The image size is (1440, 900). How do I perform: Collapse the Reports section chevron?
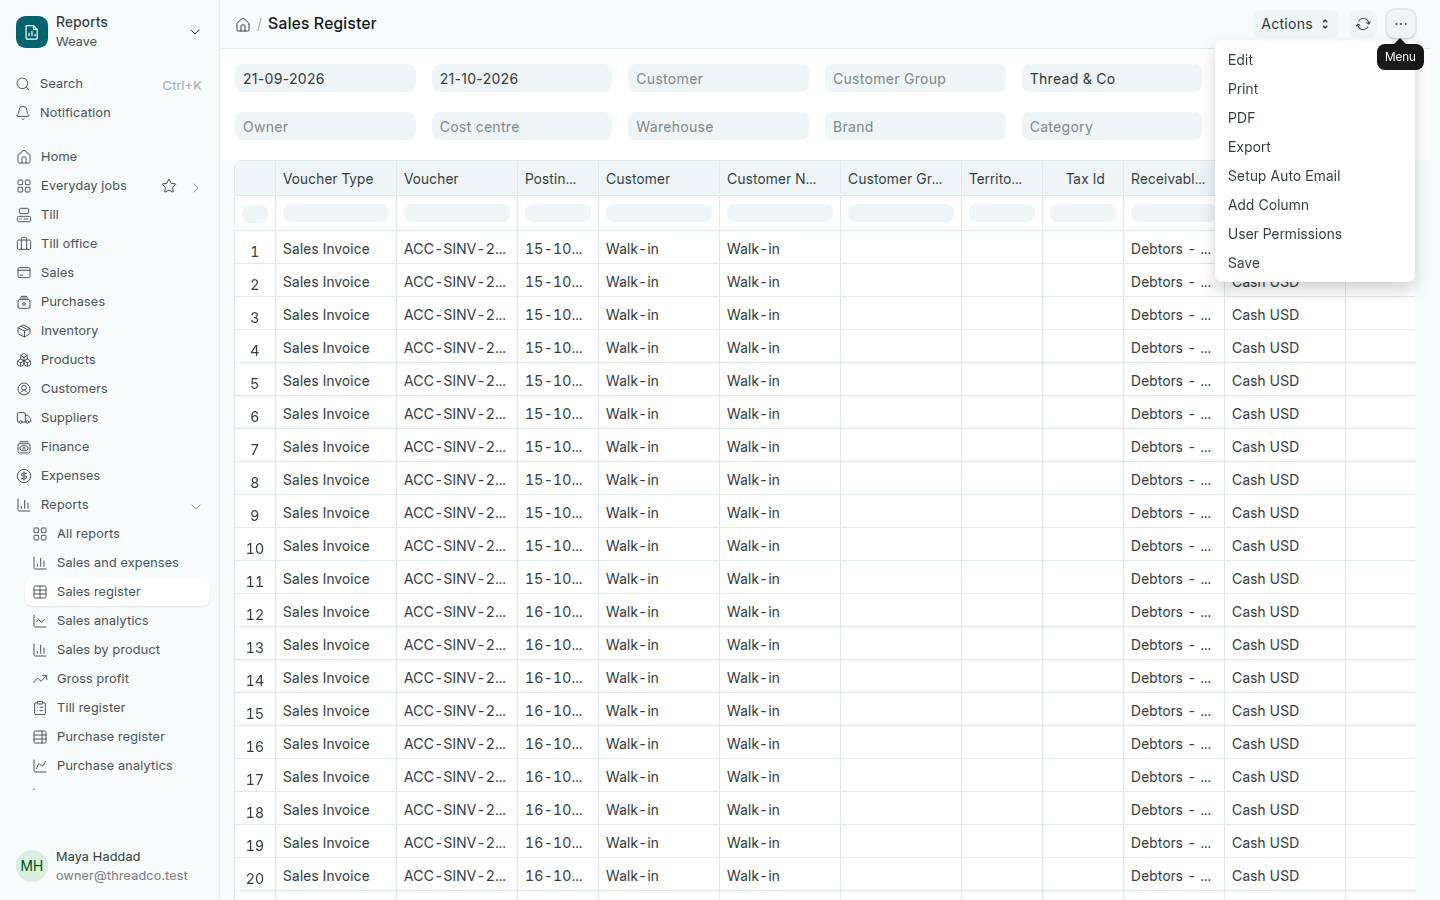196,506
